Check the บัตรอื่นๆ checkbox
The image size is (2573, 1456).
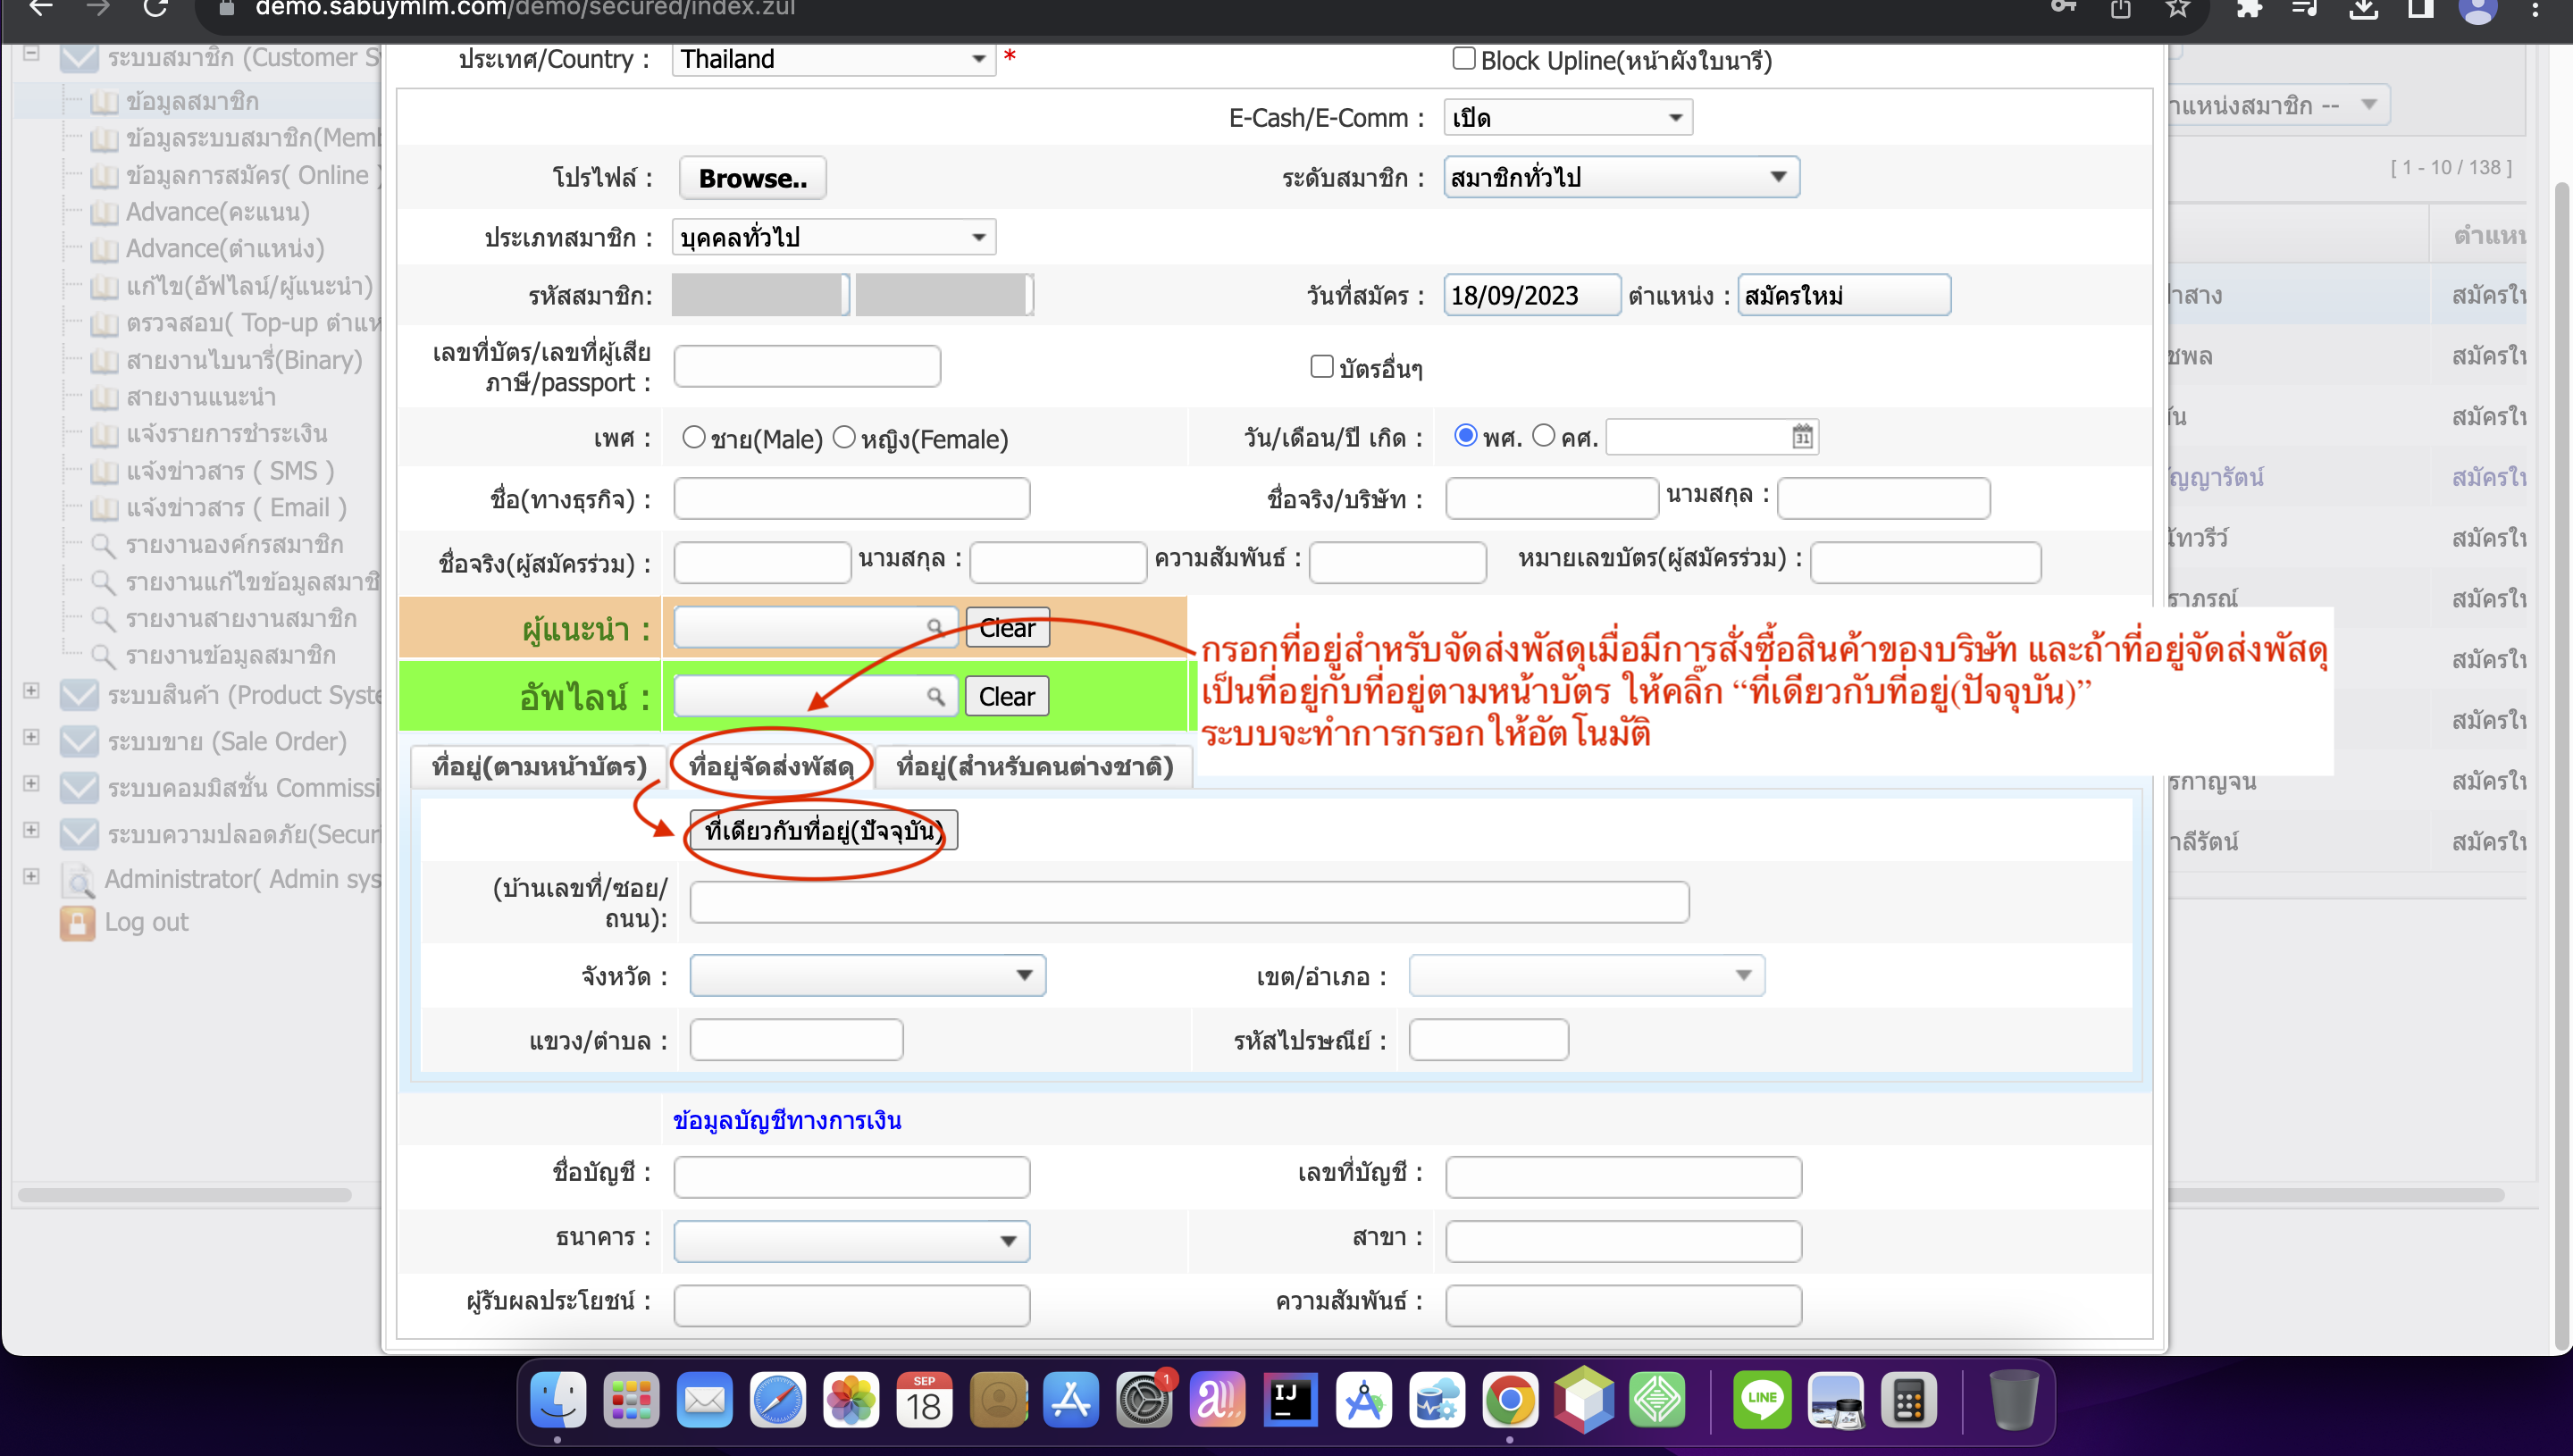click(1322, 367)
